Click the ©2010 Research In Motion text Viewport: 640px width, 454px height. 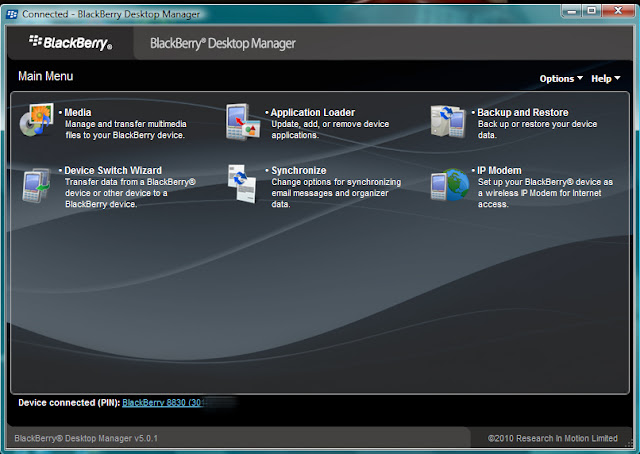(x=553, y=438)
